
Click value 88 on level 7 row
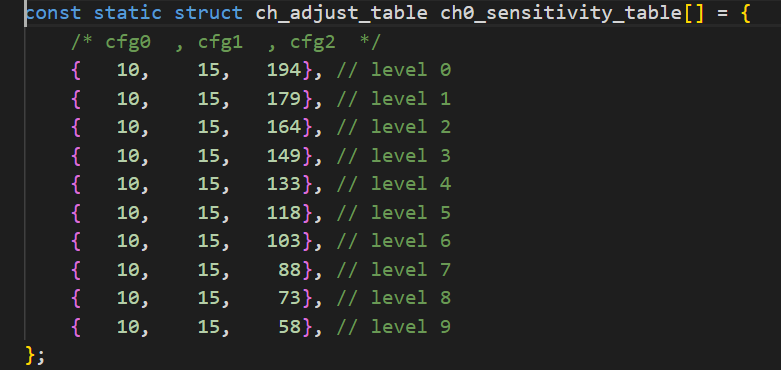pyautogui.click(x=290, y=270)
